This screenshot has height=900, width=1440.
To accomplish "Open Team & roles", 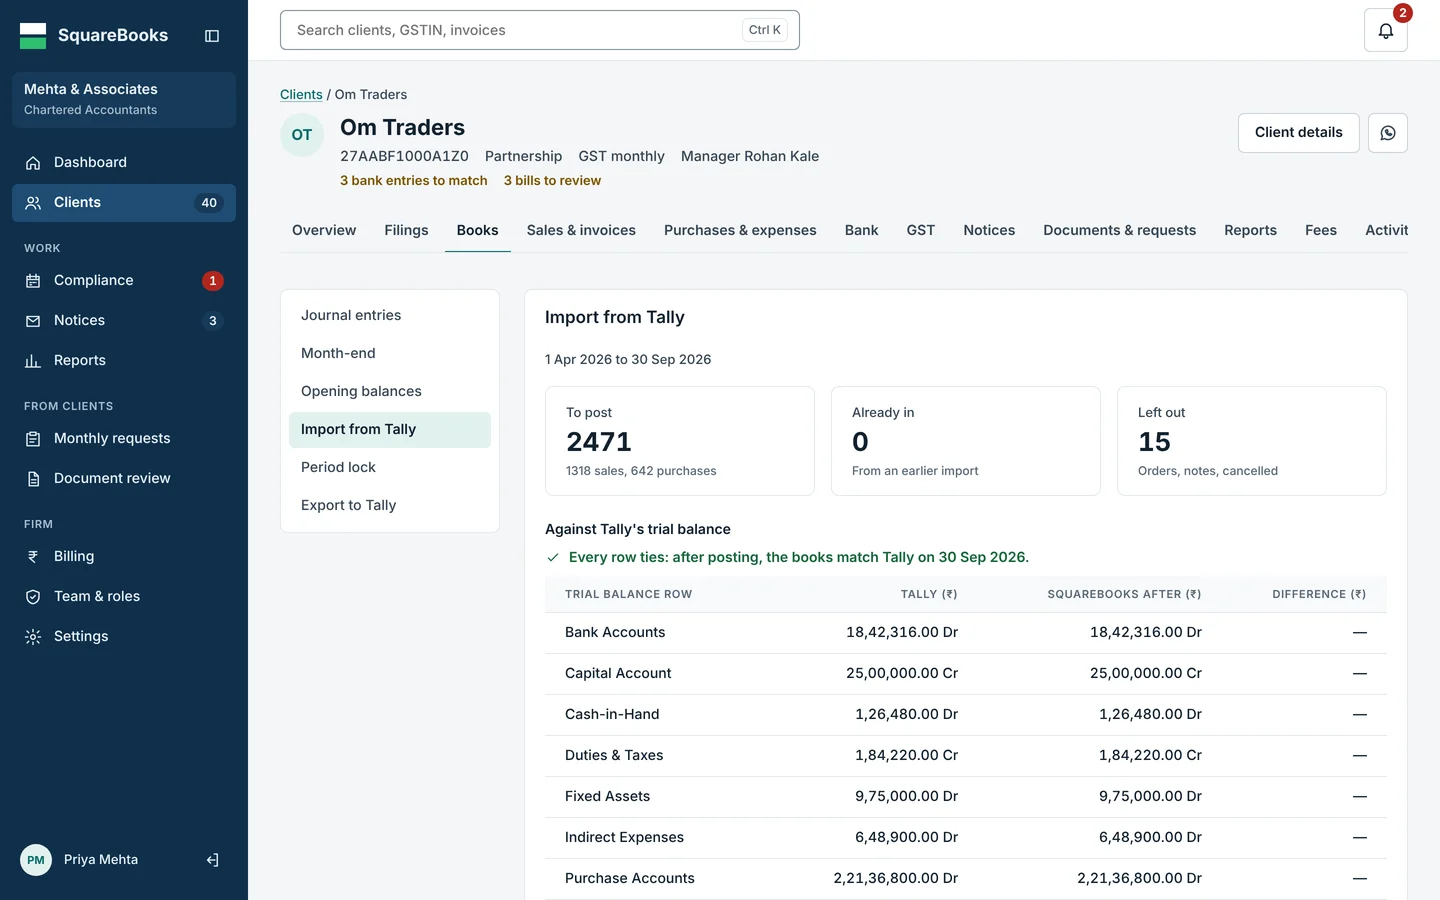I will (x=124, y=596).
